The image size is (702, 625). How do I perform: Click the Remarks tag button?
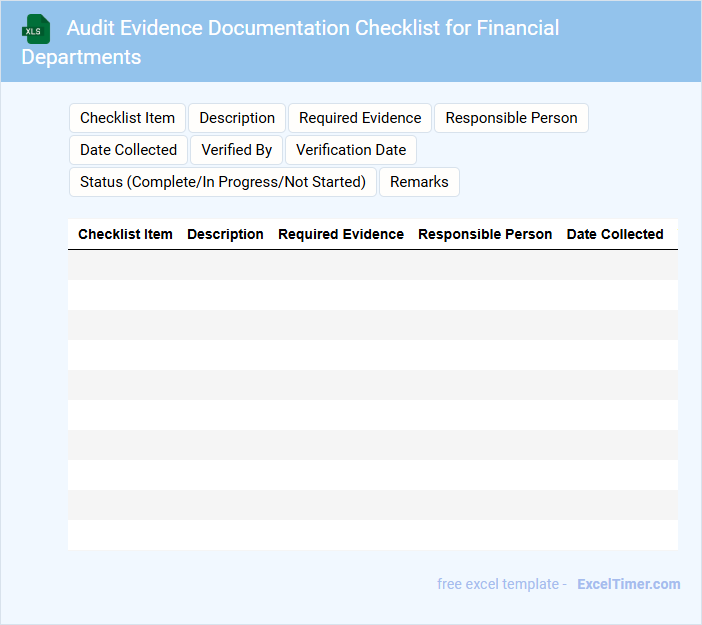pyautogui.click(x=419, y=182)
